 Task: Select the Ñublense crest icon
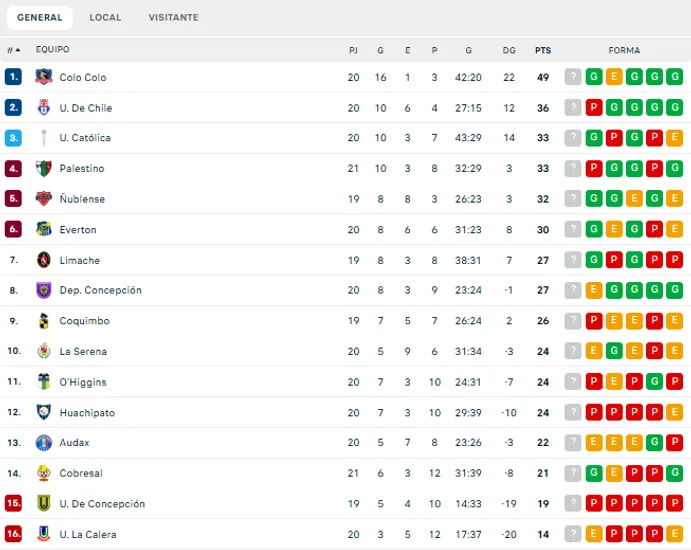point(44,199)
